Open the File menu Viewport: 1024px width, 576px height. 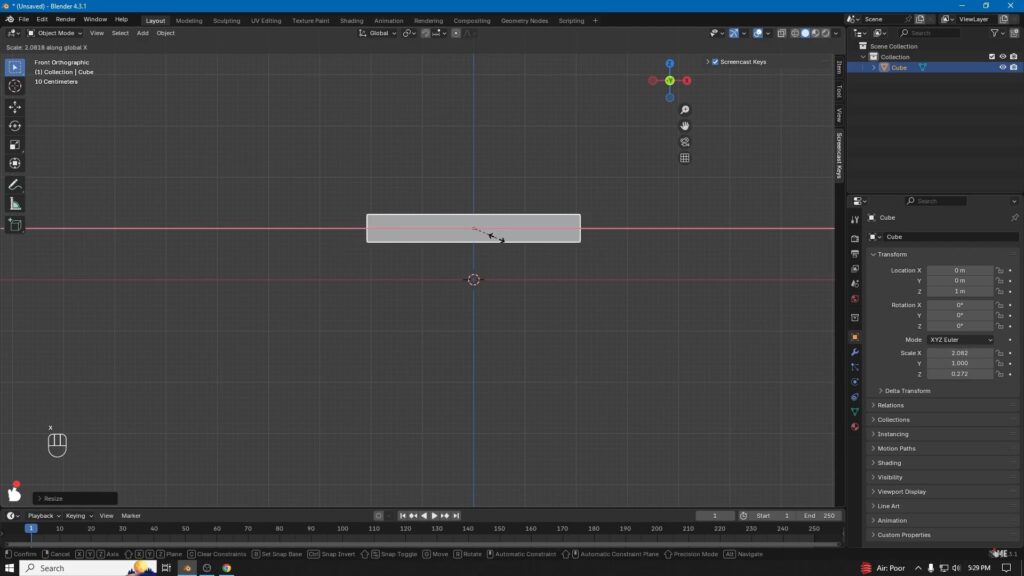pyautogui.click(x=24, y=20)
